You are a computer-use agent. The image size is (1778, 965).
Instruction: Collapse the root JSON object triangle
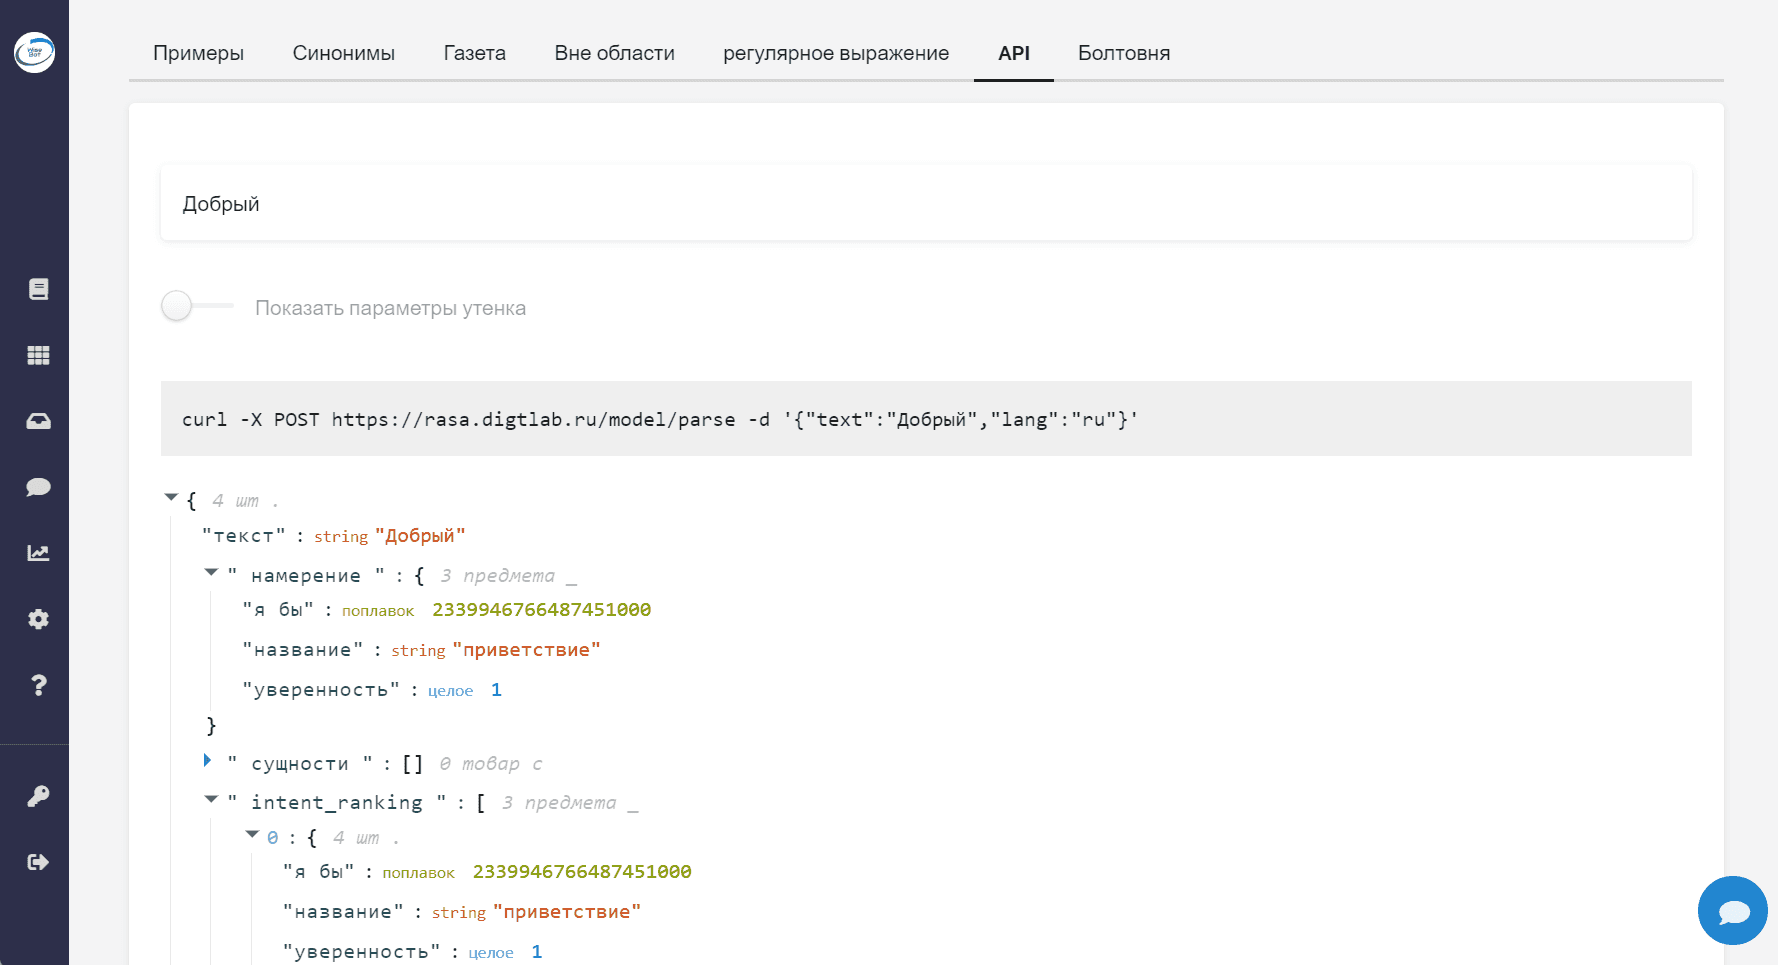point(171,497)
